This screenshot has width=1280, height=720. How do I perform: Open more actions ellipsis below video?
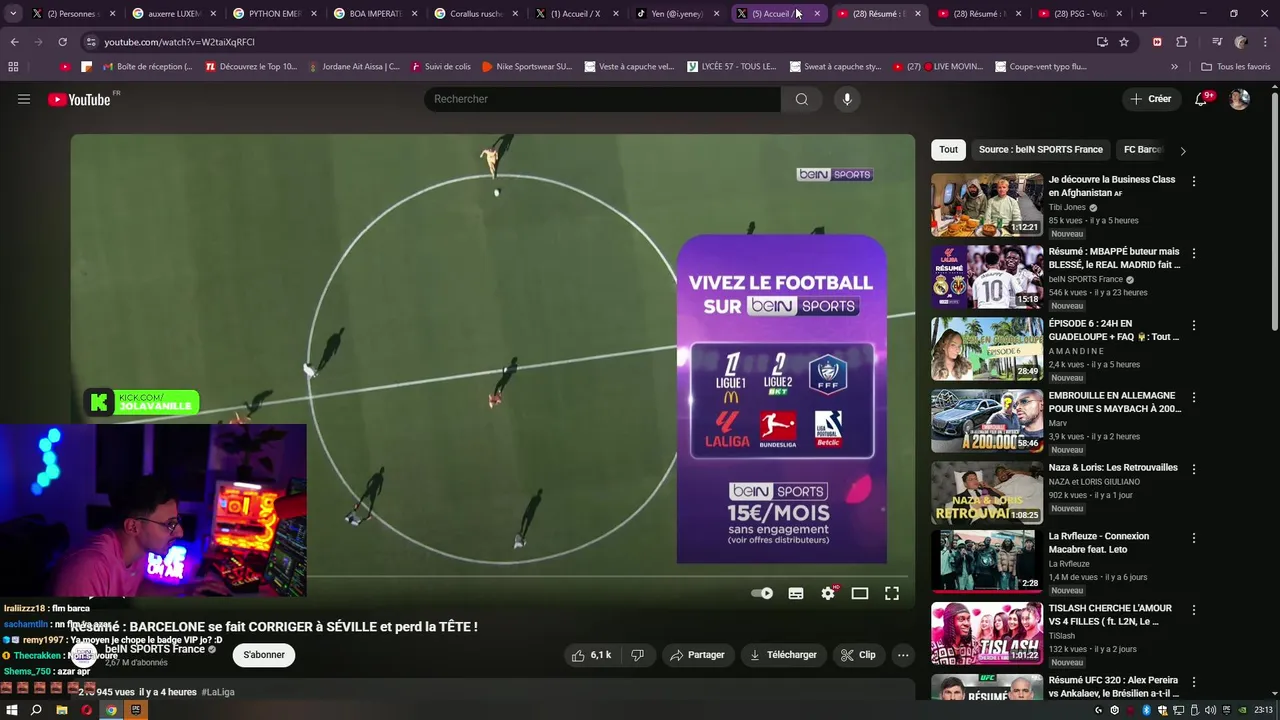pos(903,655)
